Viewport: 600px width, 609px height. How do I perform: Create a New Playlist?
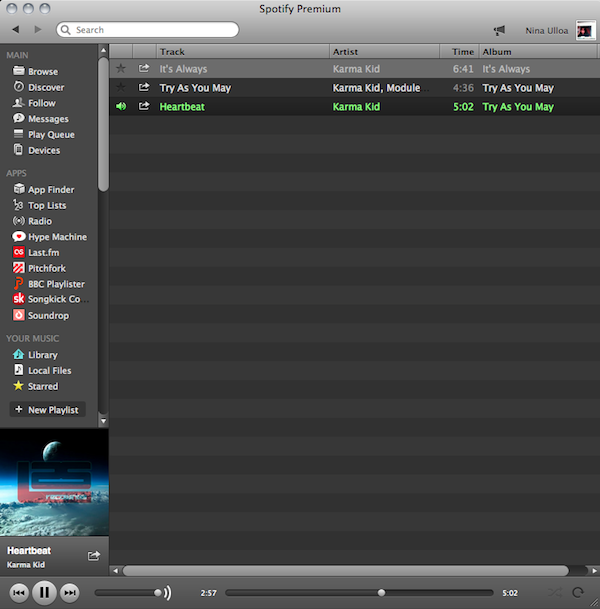tap(47, 409)
